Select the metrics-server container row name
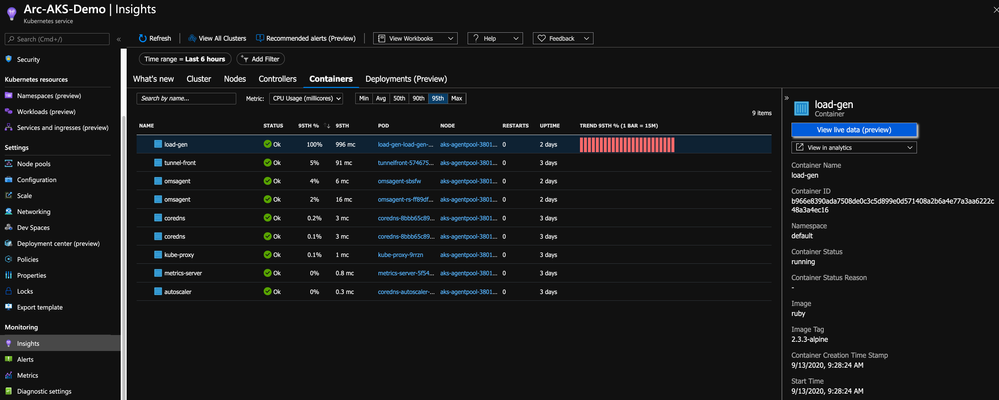This screenshot has height=400, width=999. pos(183,273)
